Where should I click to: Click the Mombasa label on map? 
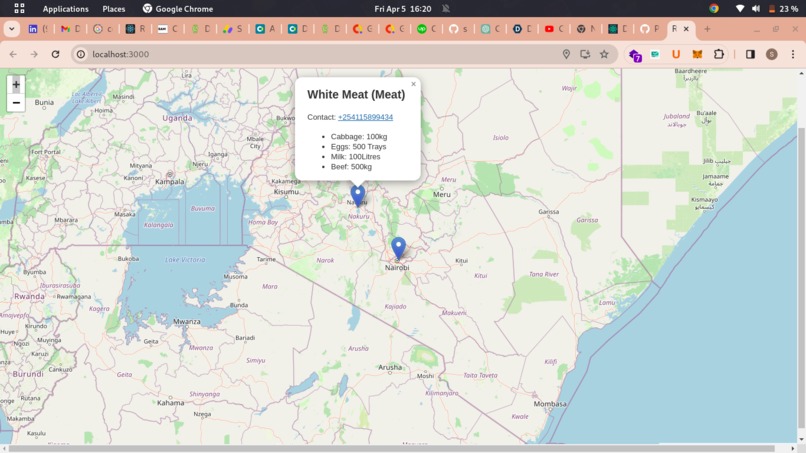tap(549, 404)
